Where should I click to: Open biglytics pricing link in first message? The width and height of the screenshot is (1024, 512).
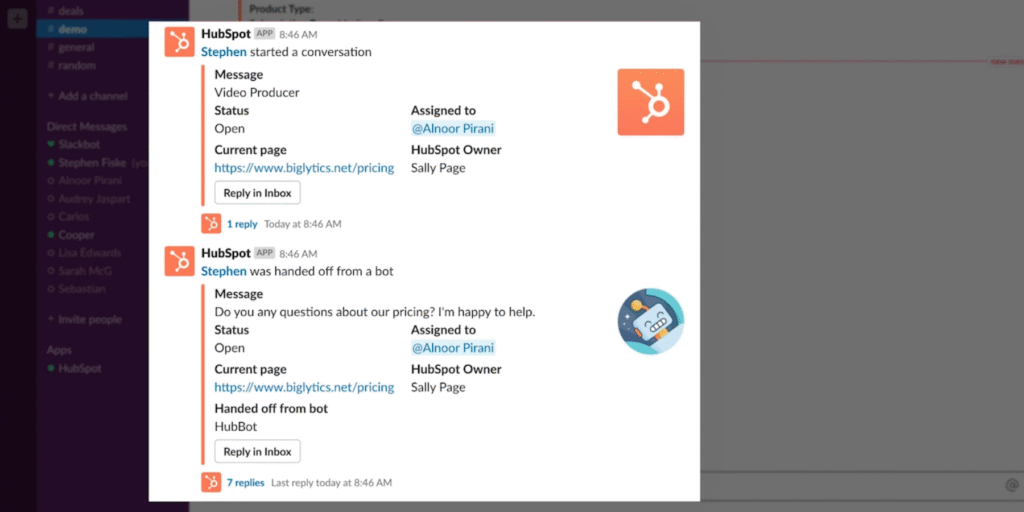(304, 168)
